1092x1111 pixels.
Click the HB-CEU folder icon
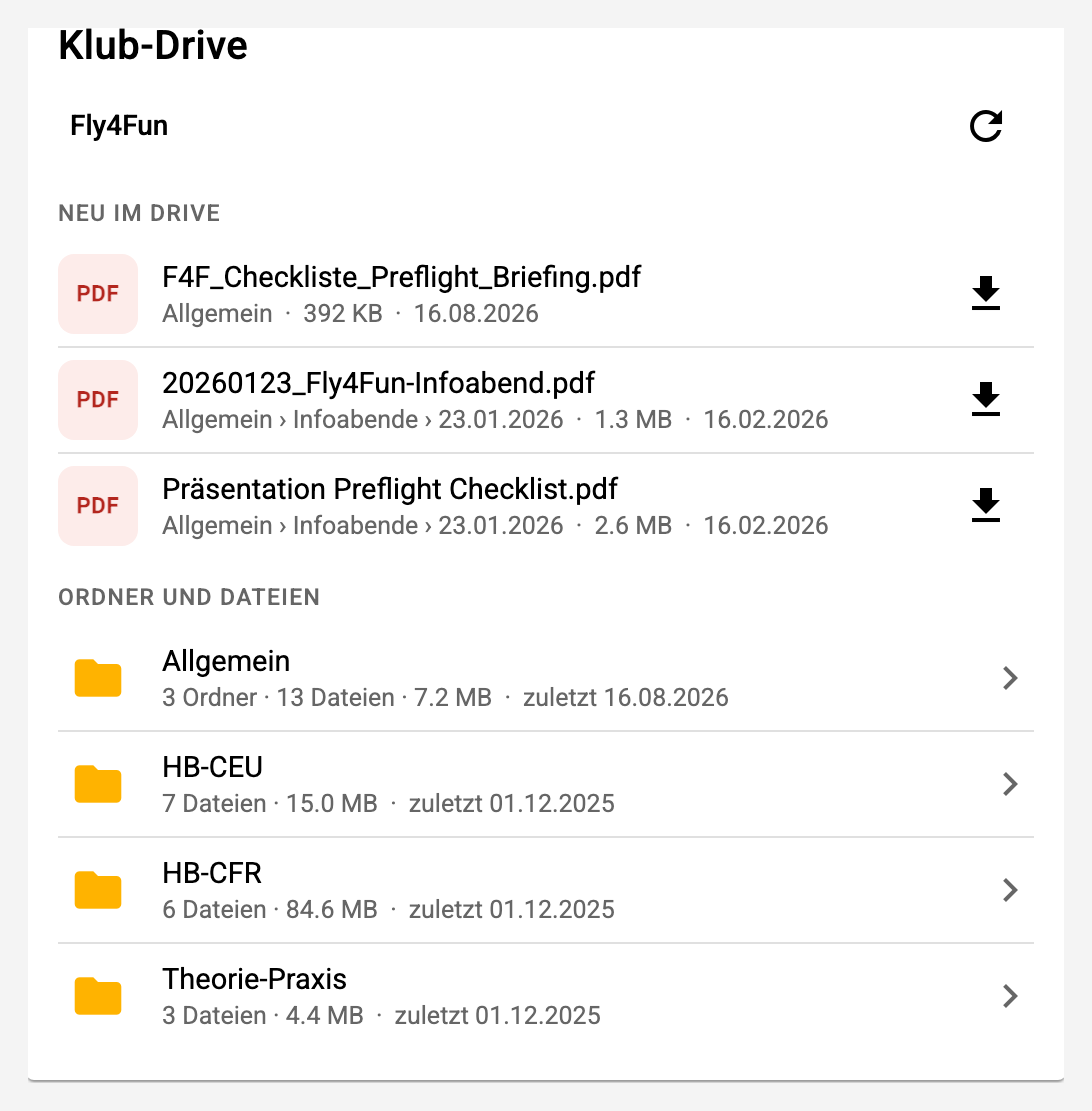point(98,784)
